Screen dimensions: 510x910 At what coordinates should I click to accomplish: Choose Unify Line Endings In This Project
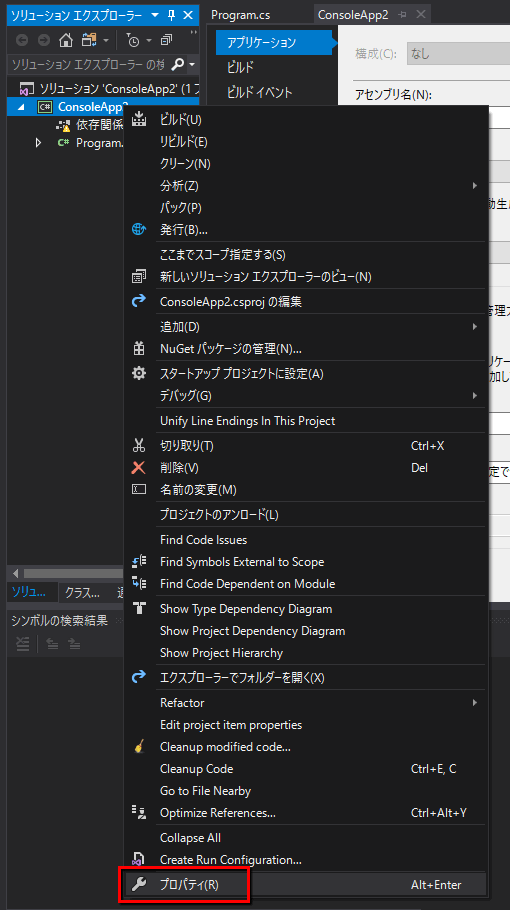click(306, 421)
